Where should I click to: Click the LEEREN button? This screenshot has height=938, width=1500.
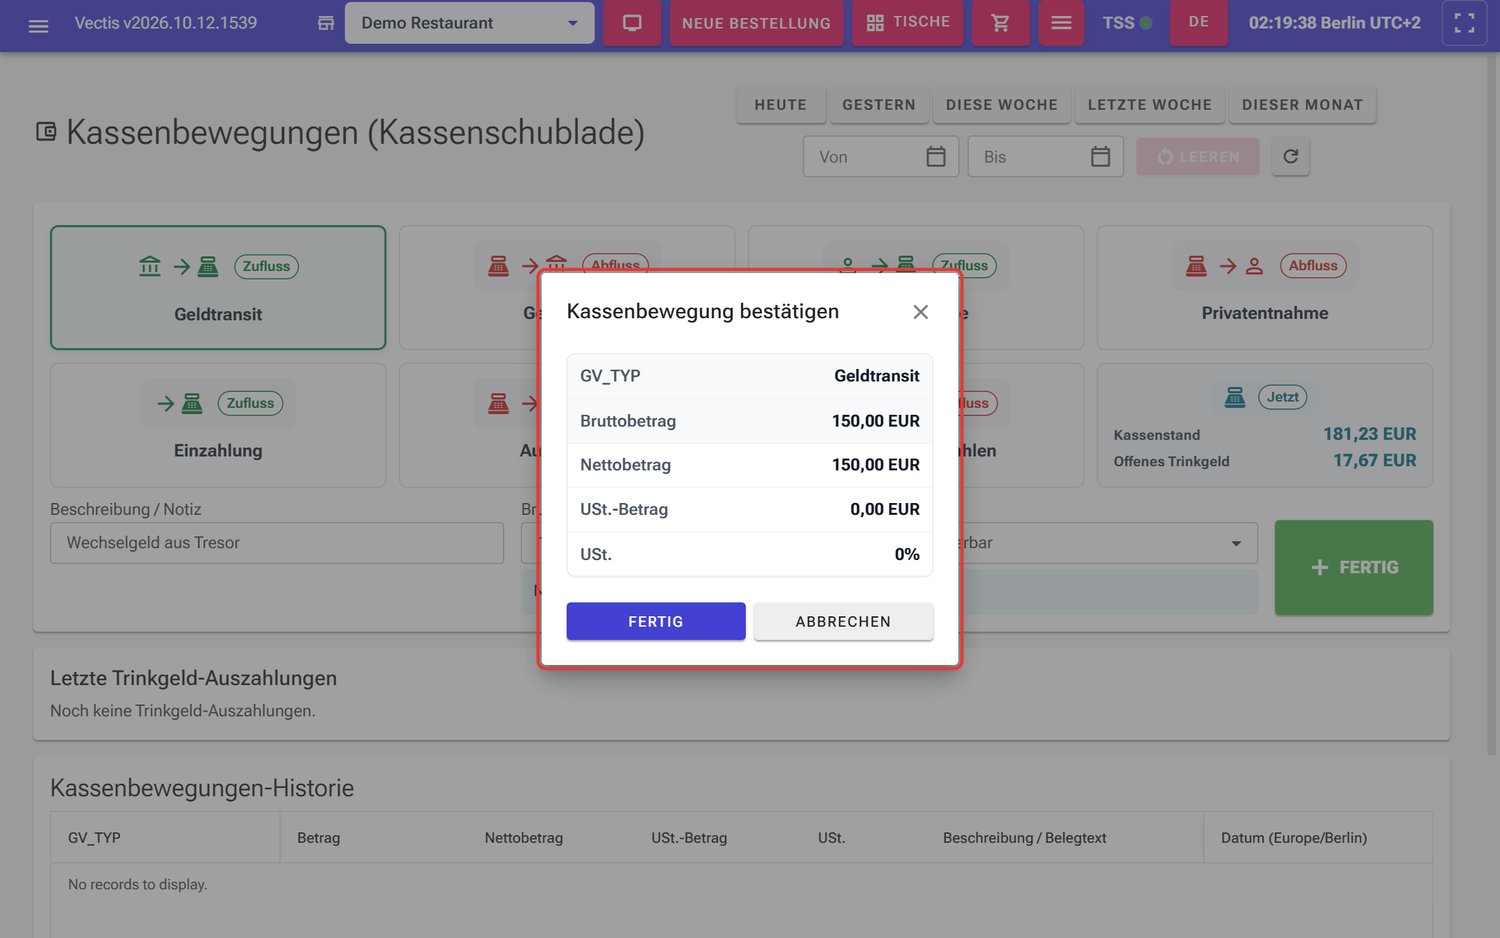tap(1198, 157)
